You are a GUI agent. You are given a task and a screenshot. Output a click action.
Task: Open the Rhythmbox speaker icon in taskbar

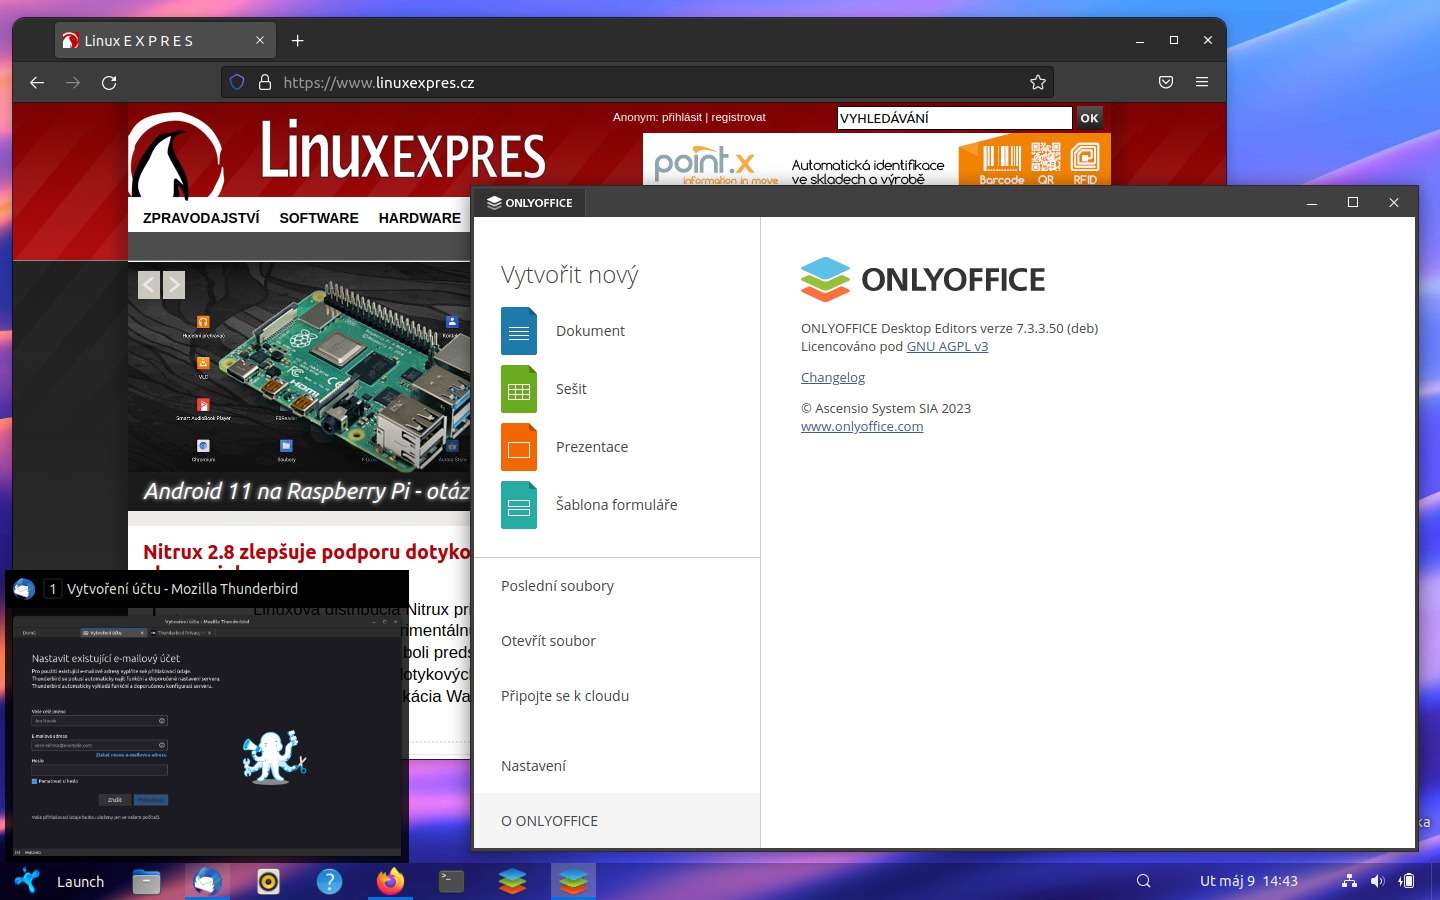pyautogui.click(x=268, y=881)
